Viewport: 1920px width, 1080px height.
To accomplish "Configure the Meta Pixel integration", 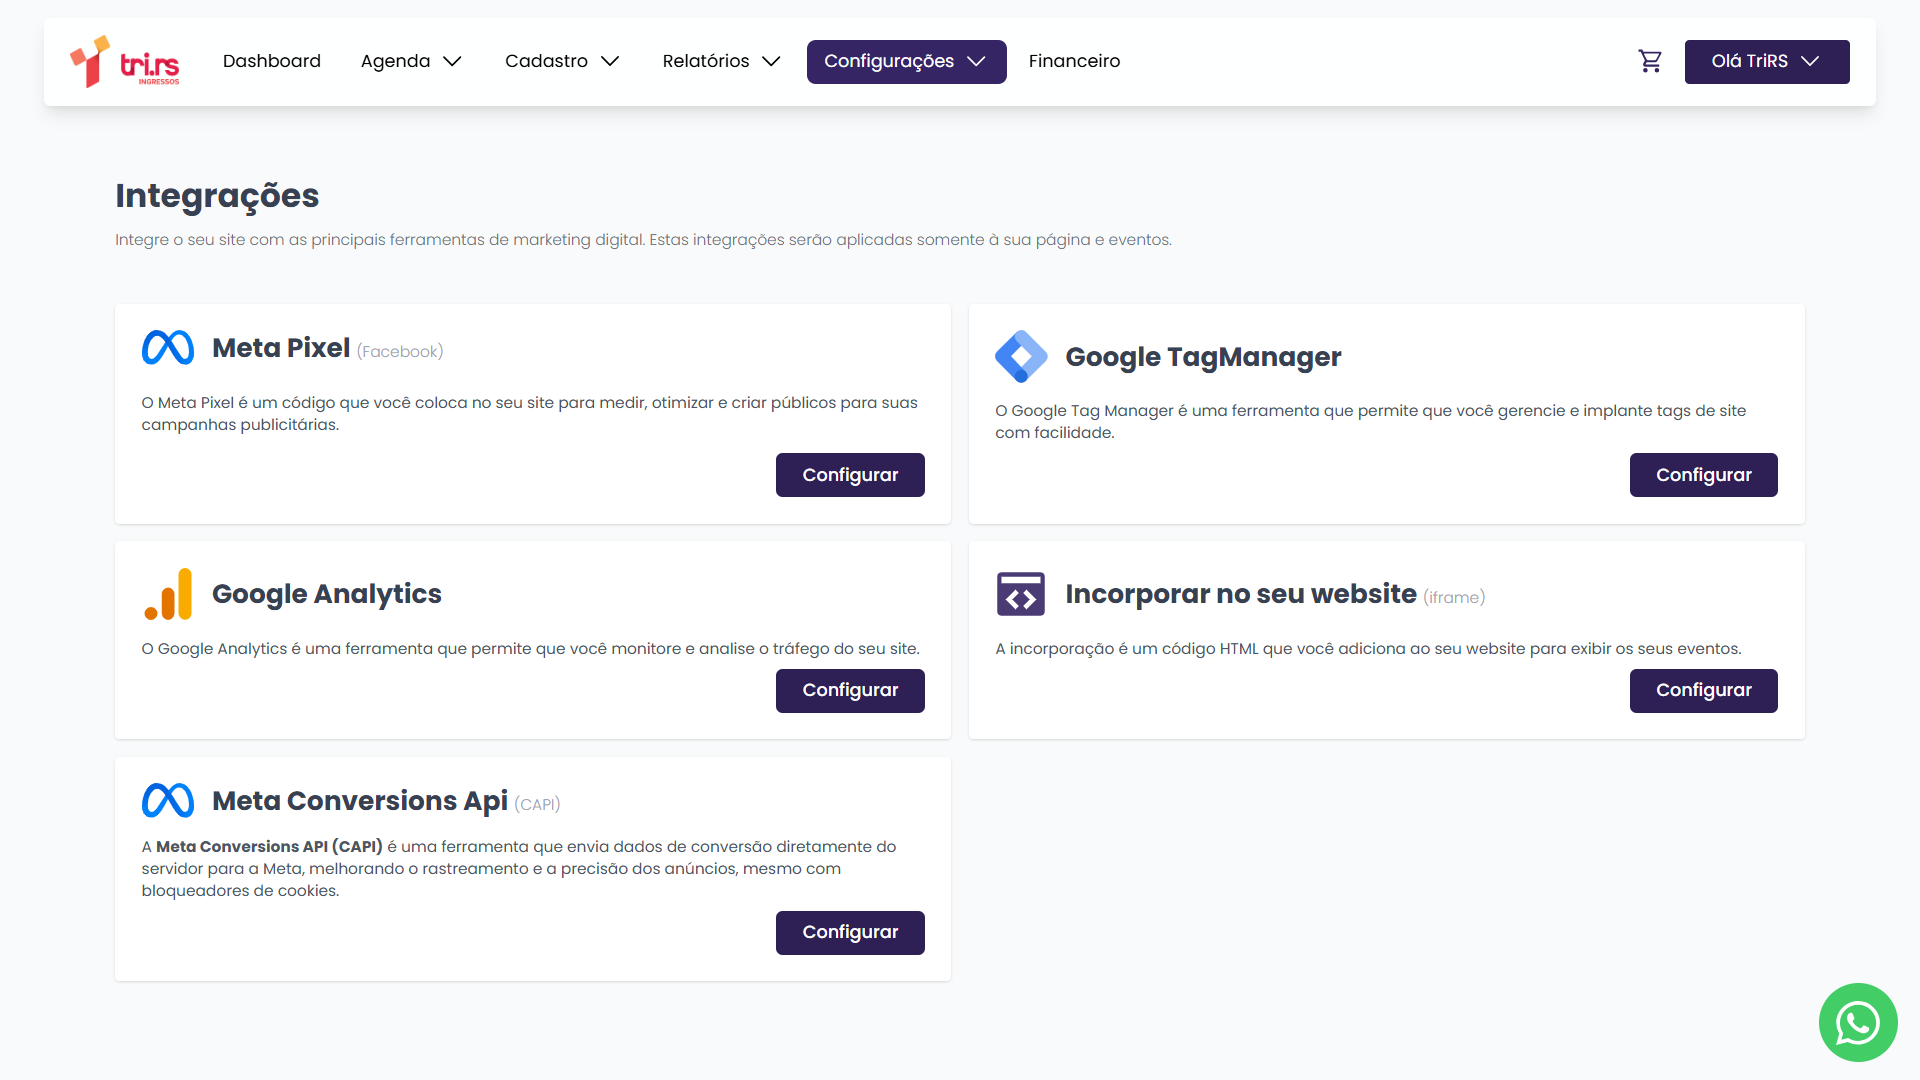I will (850, 475).
